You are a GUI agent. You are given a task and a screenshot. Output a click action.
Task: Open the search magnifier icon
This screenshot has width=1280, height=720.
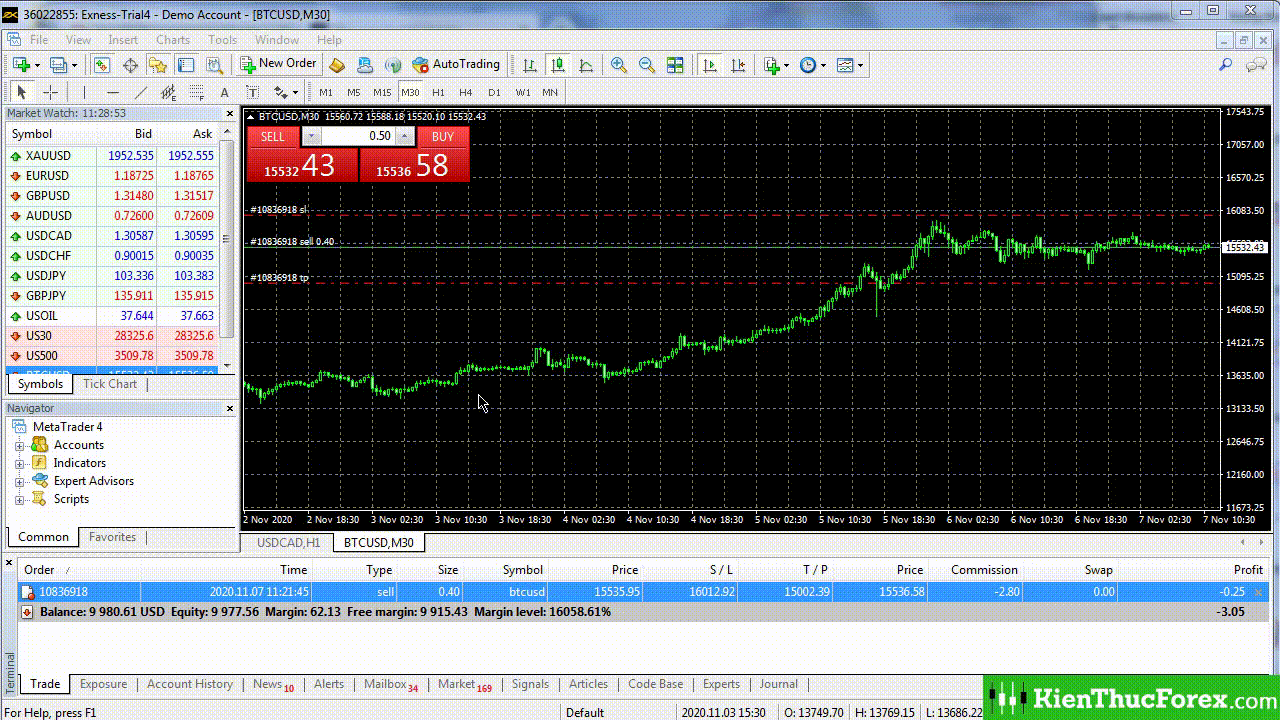1225,65
